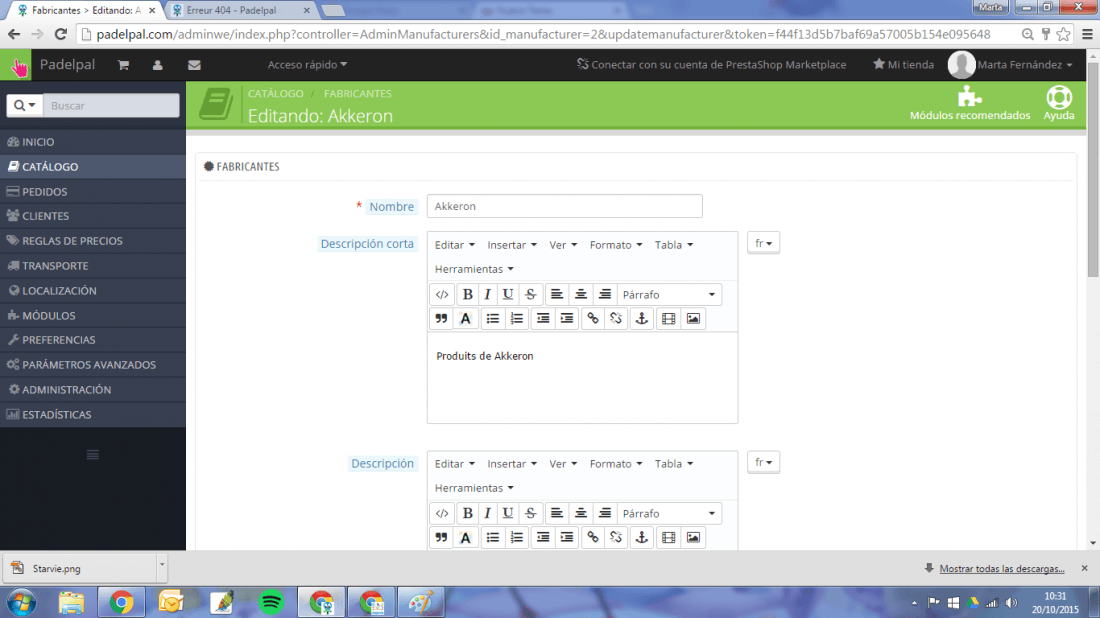Image resolution: width=1100 pixels, height=618 pixels.
Task: Open Ver menu in Descripción corta editor
Action: point(563,245)
